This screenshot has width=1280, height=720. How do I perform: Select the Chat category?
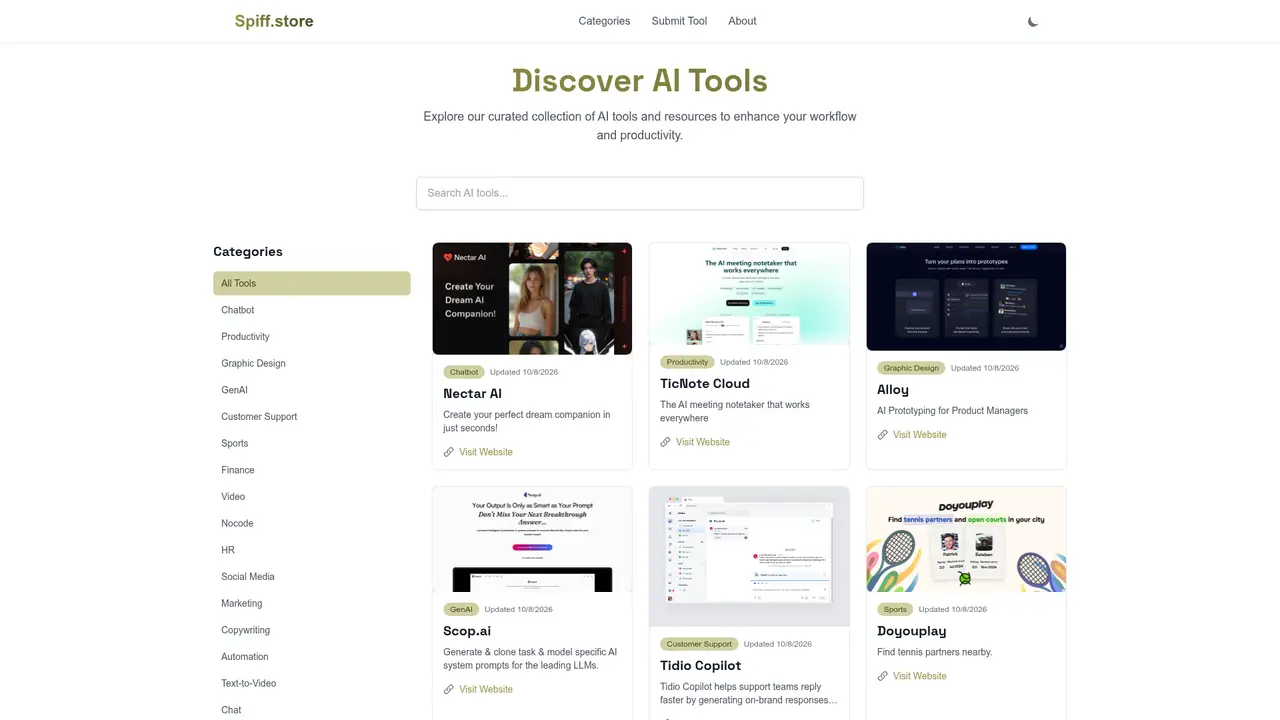click(312, 710)
